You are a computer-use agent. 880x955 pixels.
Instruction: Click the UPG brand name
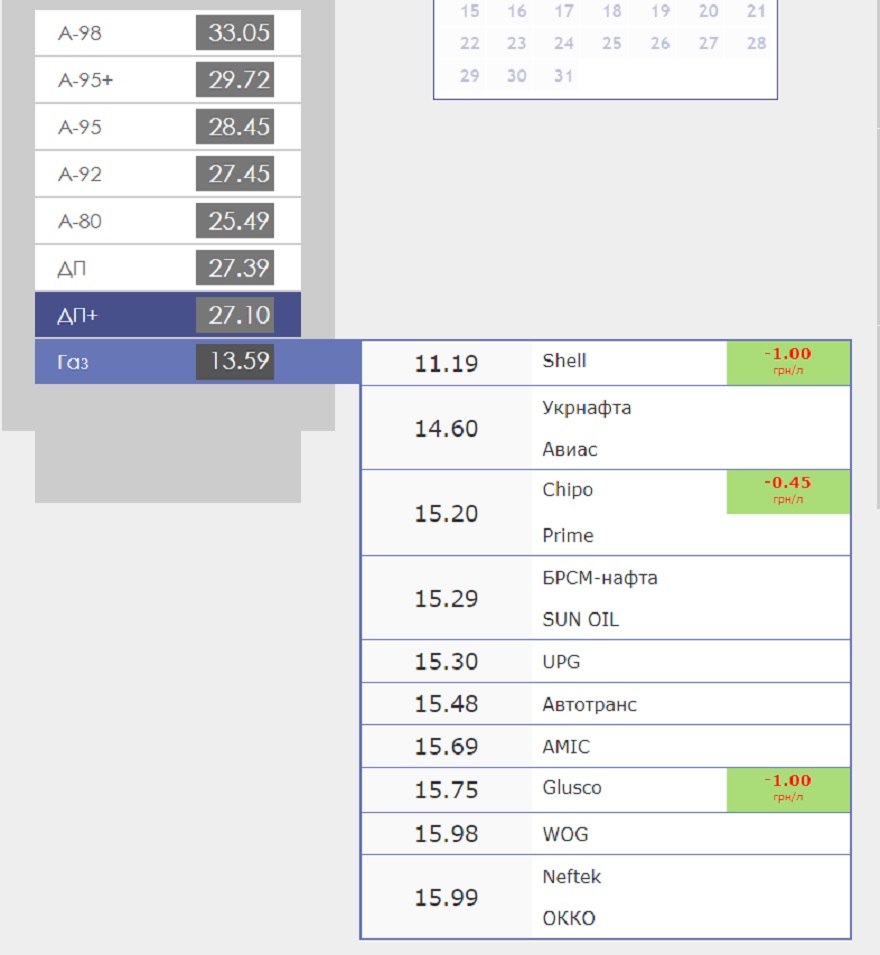(x=561, y=661)
